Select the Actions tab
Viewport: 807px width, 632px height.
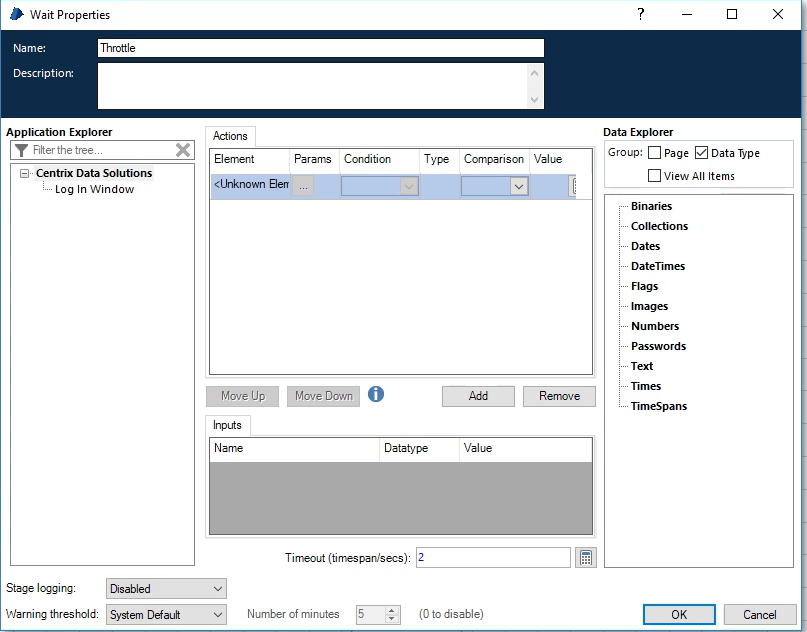pos(230,136)
